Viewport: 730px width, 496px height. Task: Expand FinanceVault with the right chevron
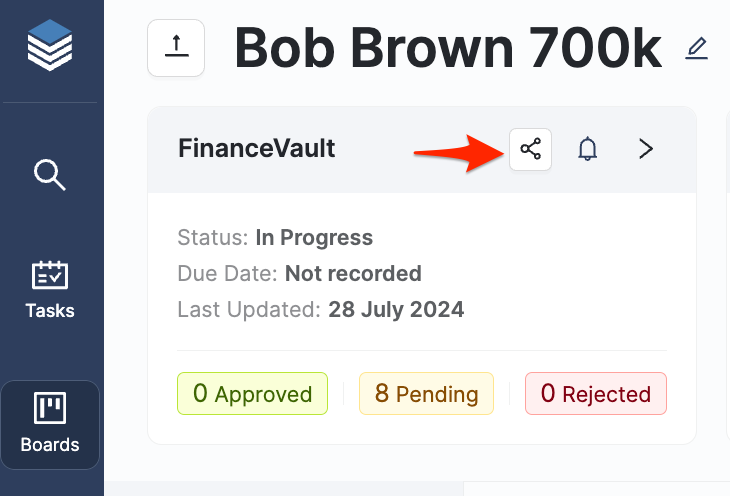pyautogui.click(x=646, y=150)
